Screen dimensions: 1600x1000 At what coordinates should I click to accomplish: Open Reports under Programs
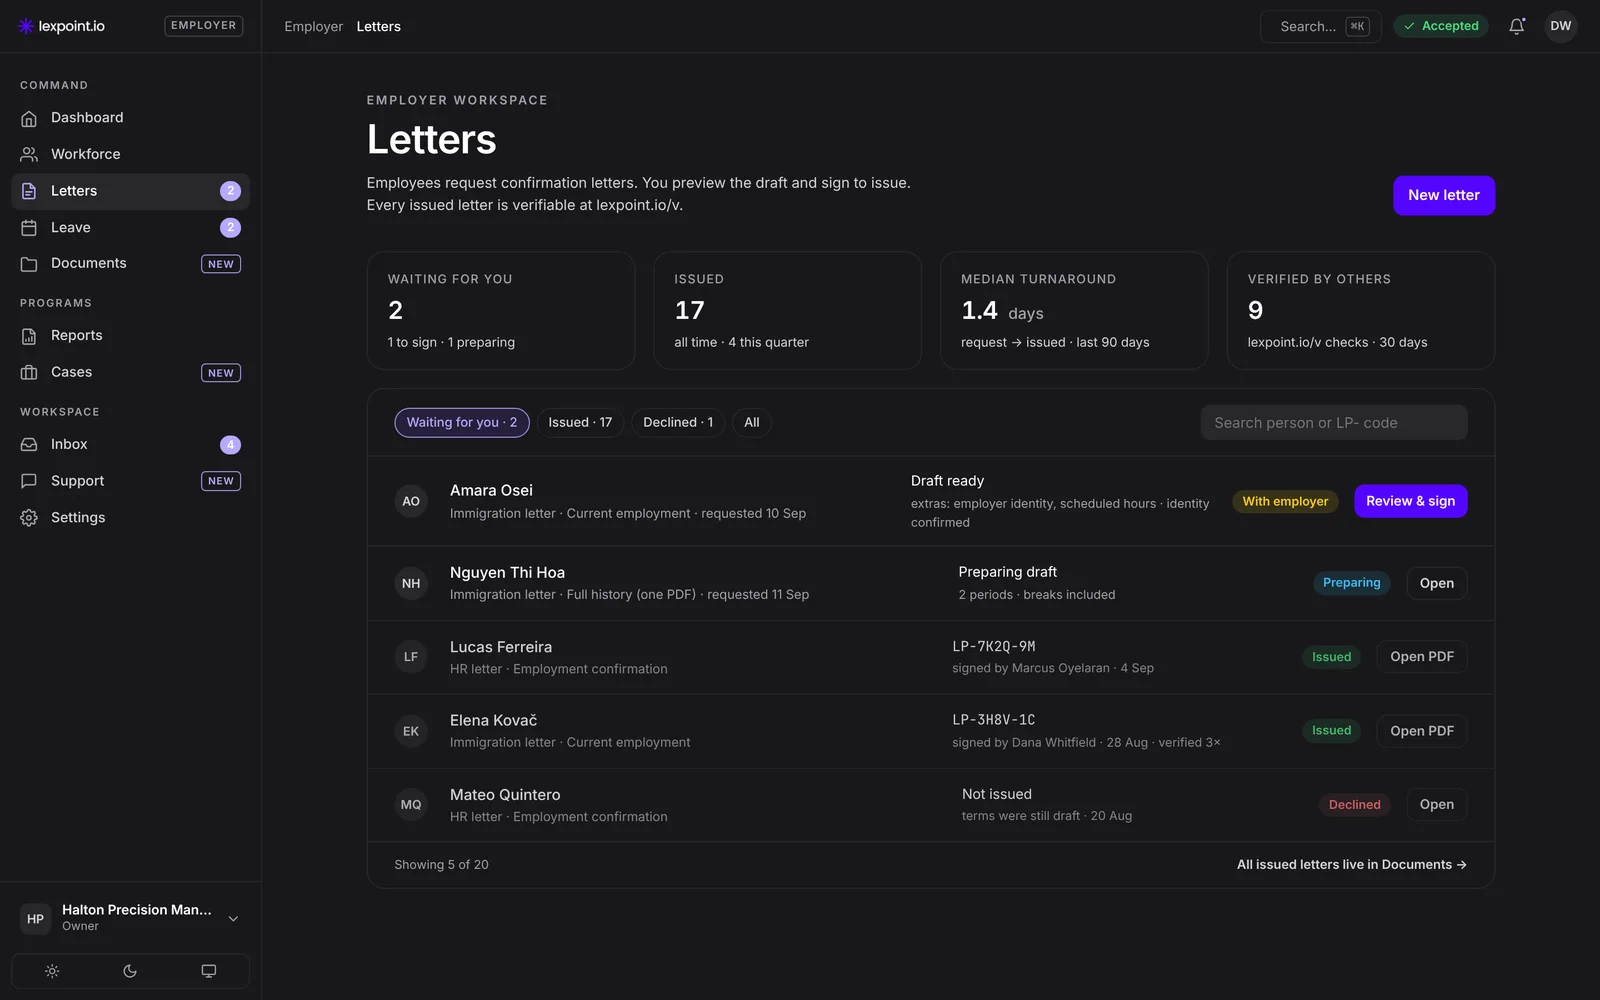pyautogui.click(x=130, y=336)
